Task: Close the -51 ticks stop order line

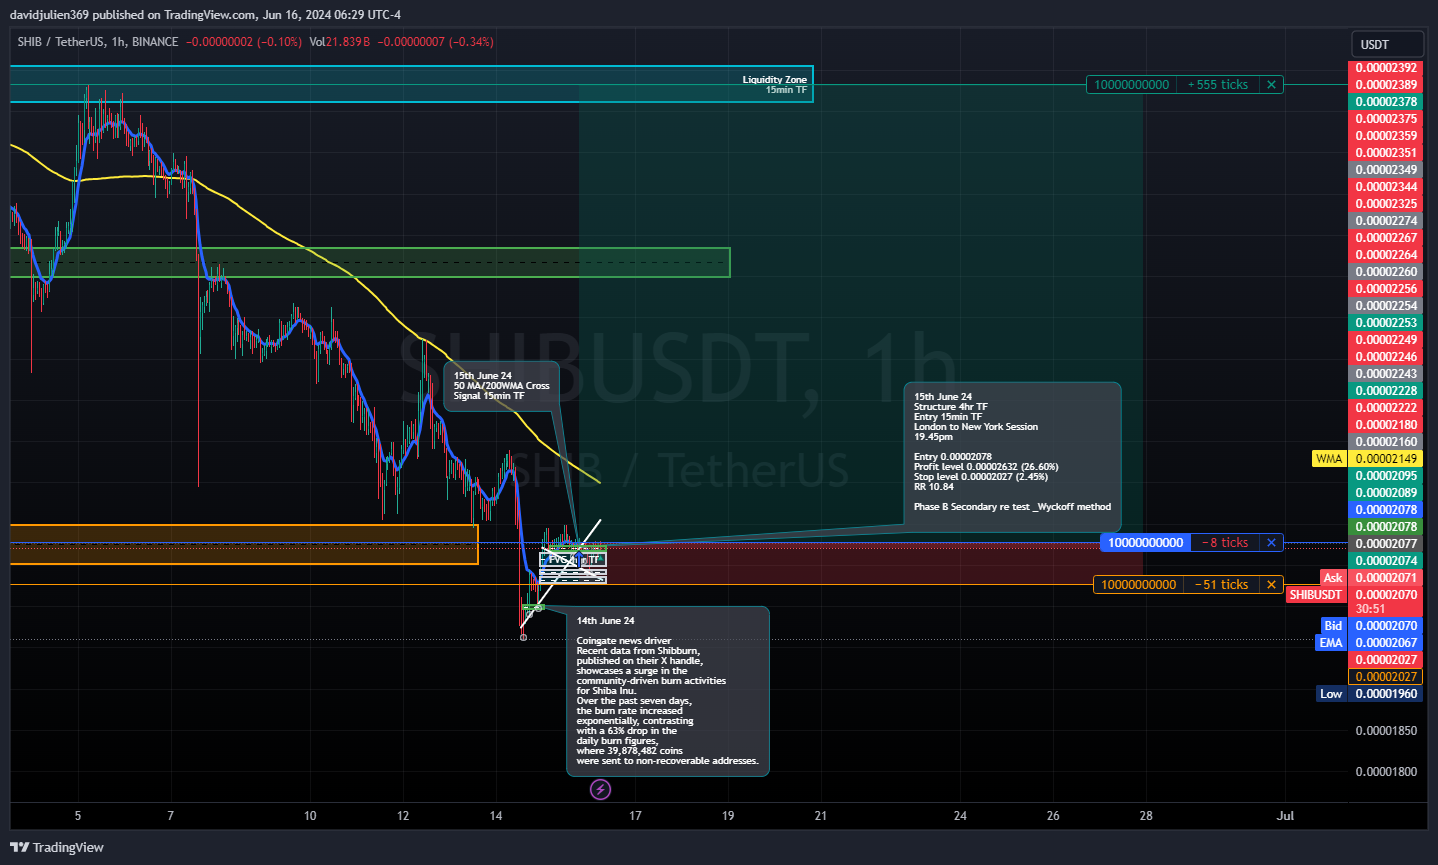Action: [x=1271, y=585]
